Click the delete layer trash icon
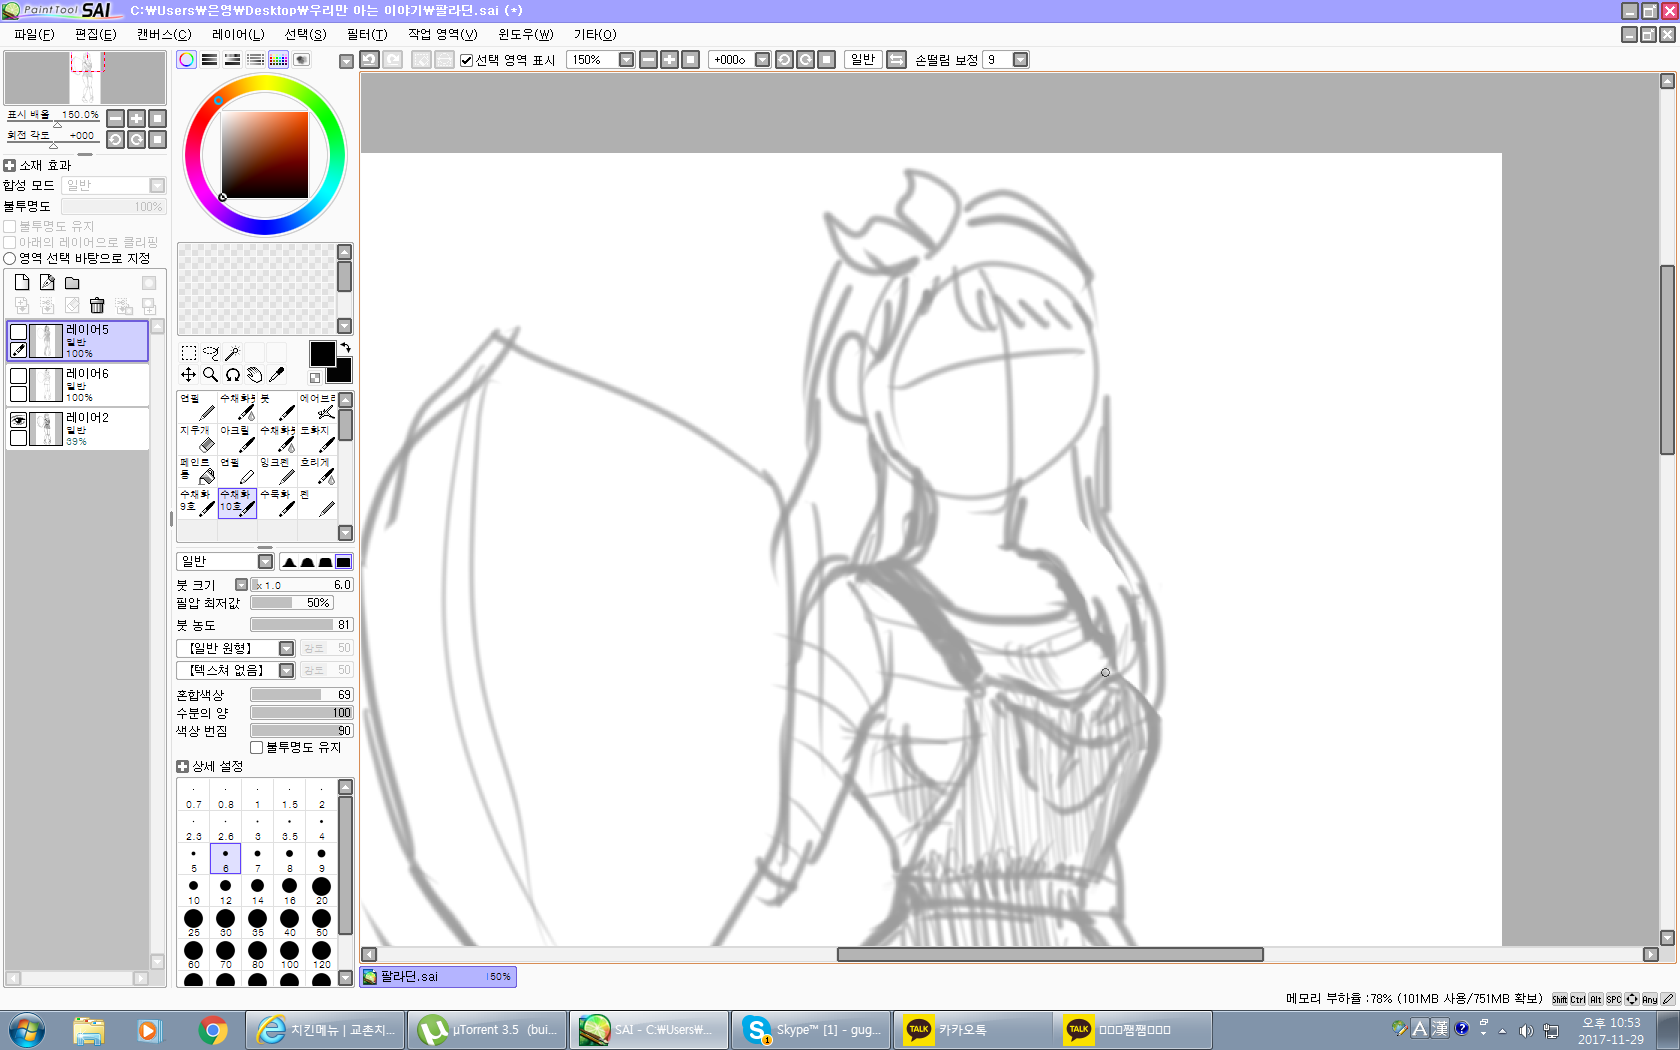Image resolution: width=1680 pixels, height=1050 pixels. pos(97,306)
